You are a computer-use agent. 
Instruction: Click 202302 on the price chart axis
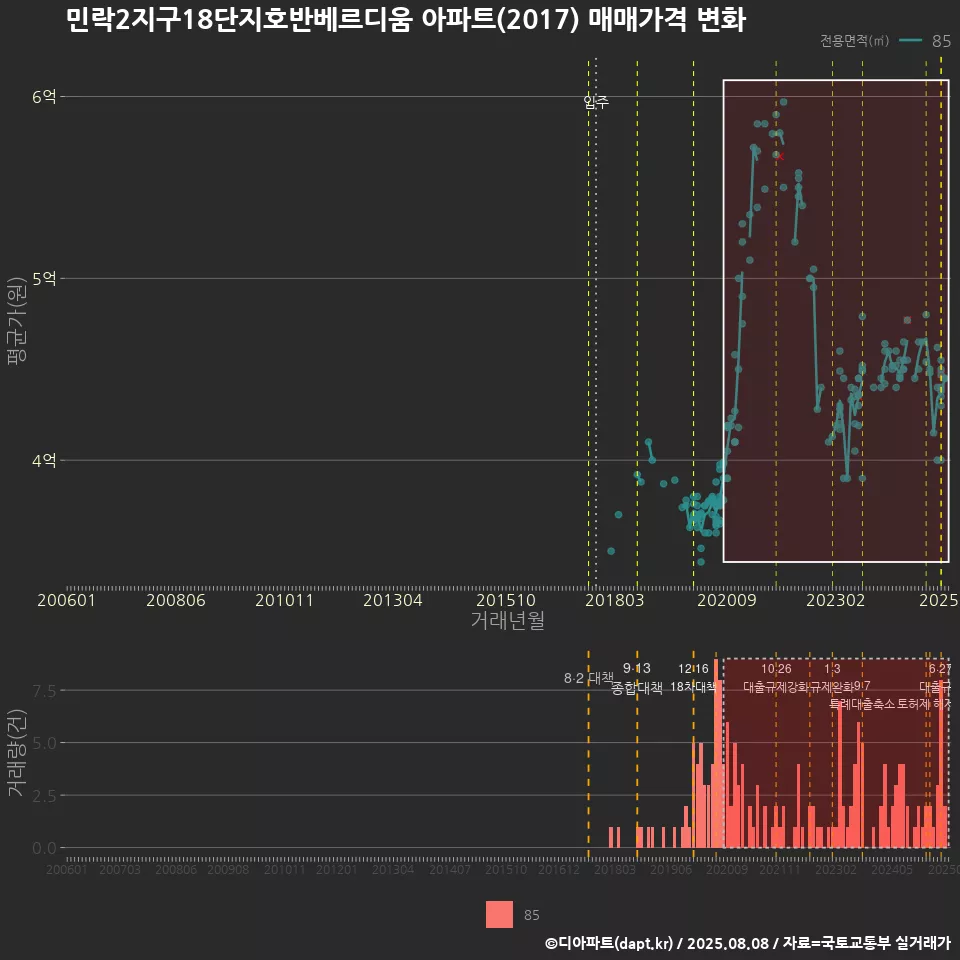pyautogui.click(x=836, y=600)
